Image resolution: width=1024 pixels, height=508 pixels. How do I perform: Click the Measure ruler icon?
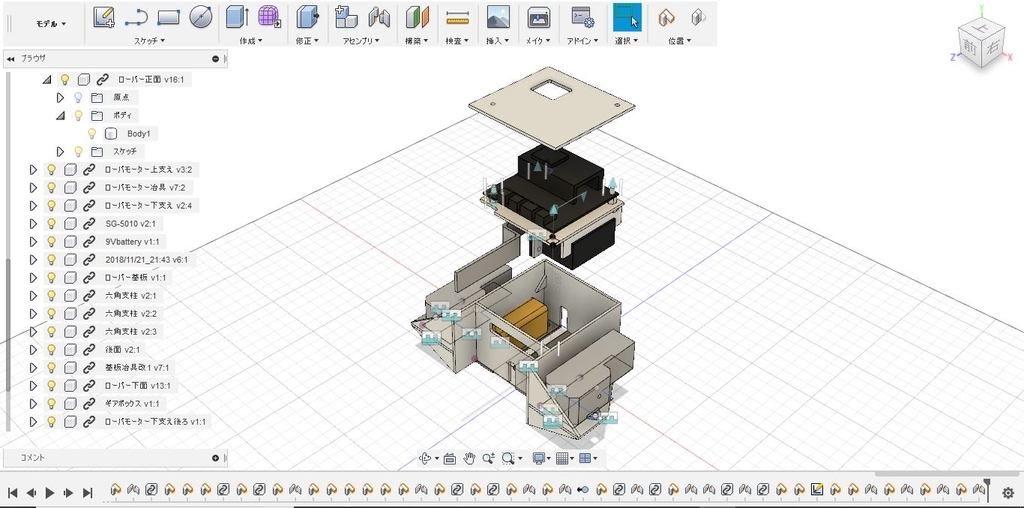pos(458,18)
